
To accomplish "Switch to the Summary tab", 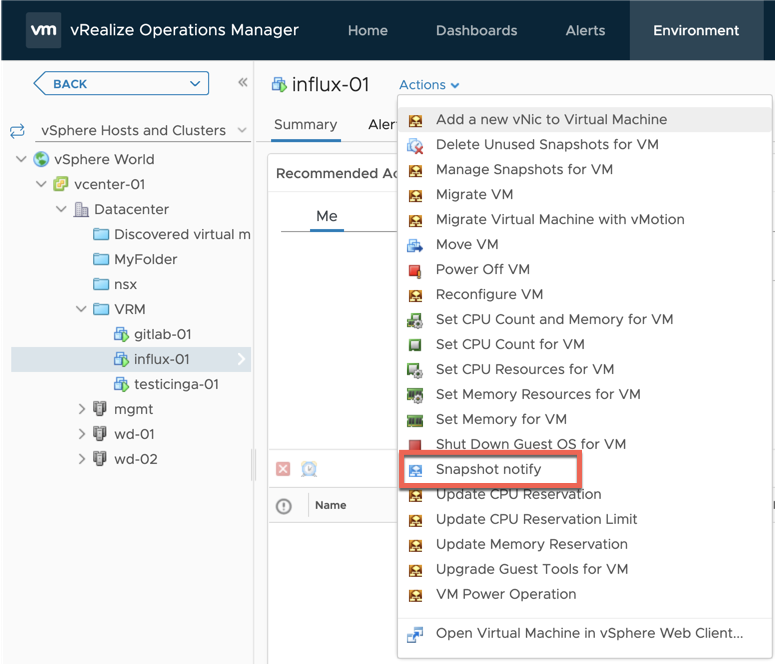I will pos(305,125).
